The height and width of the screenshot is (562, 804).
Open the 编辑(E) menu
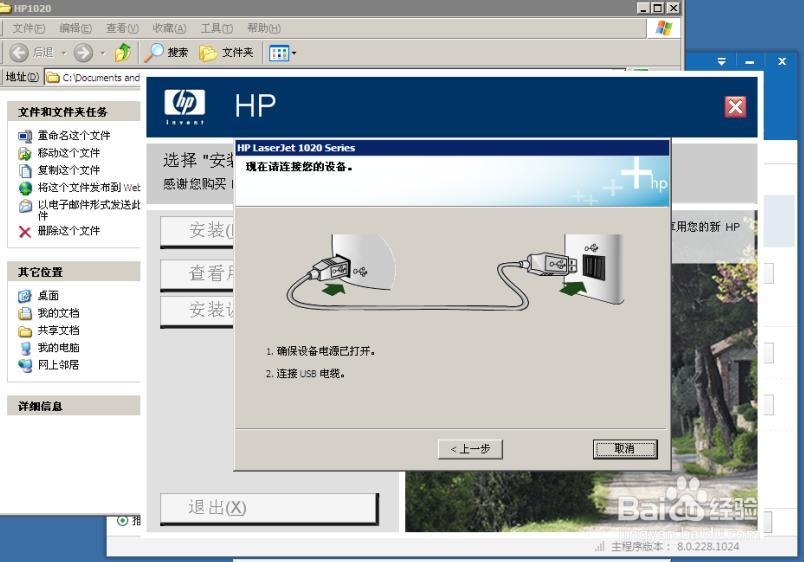coord(75,28)
